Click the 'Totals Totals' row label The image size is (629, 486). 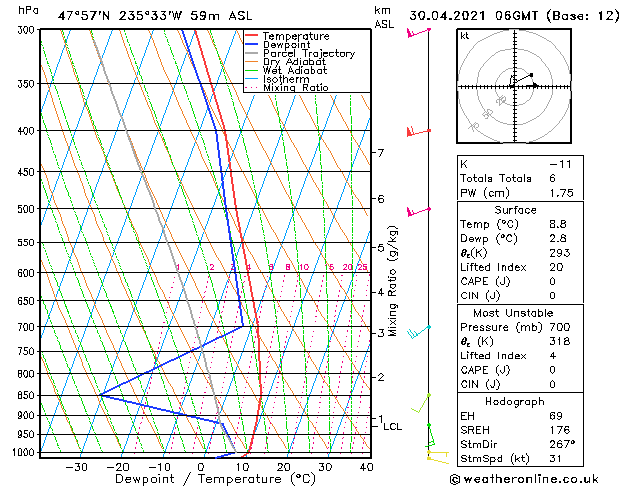[495, 178]
